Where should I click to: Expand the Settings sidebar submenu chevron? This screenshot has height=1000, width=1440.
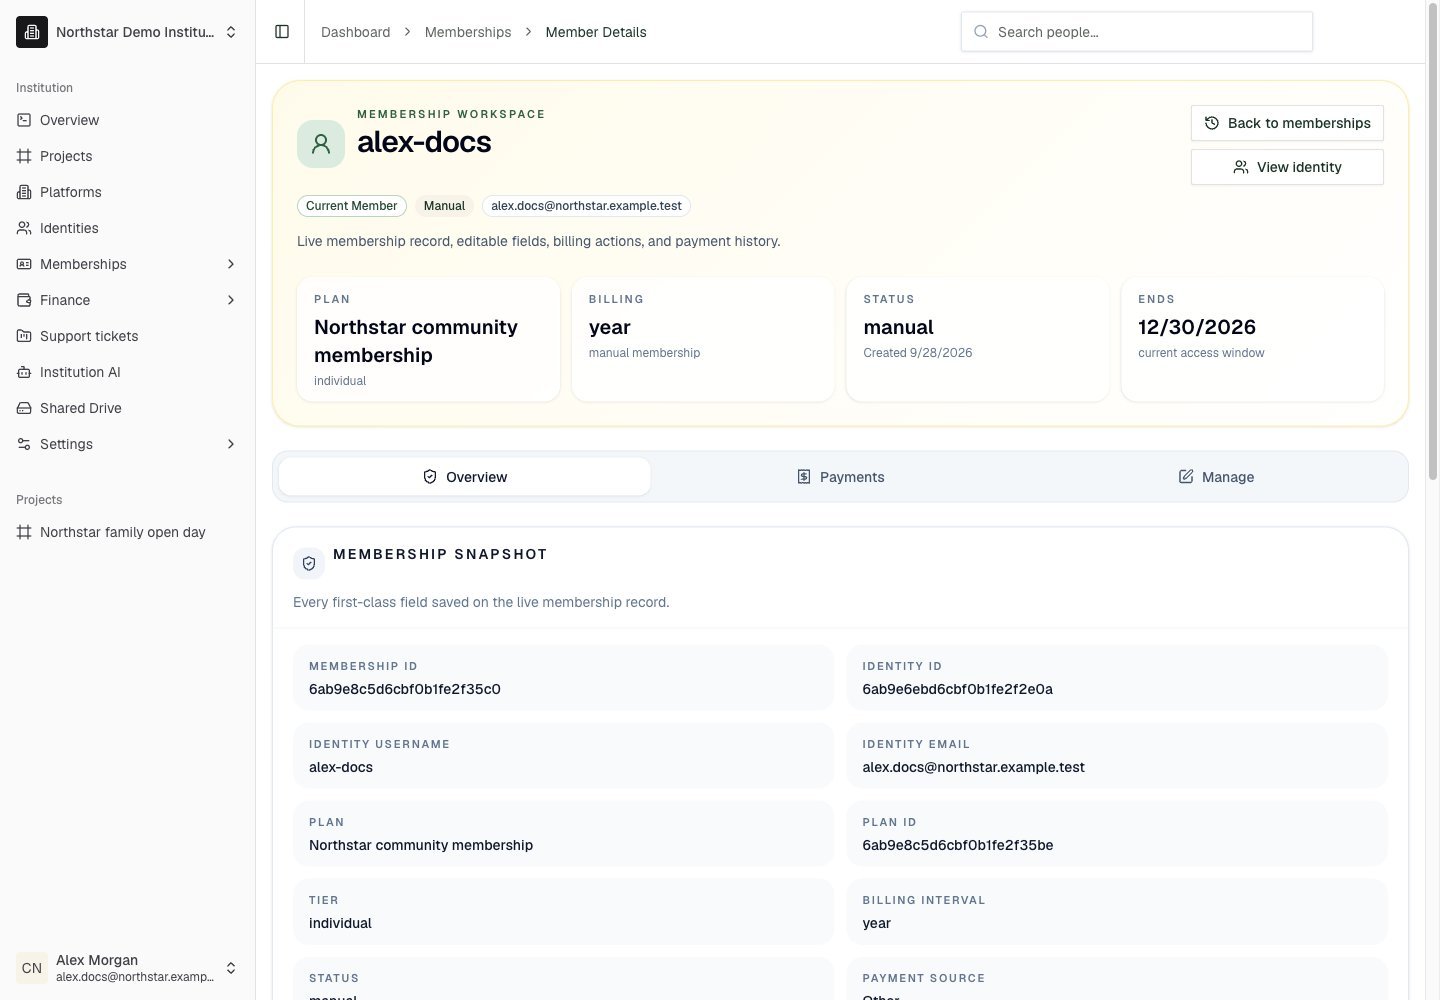click(x=231, y=444)
